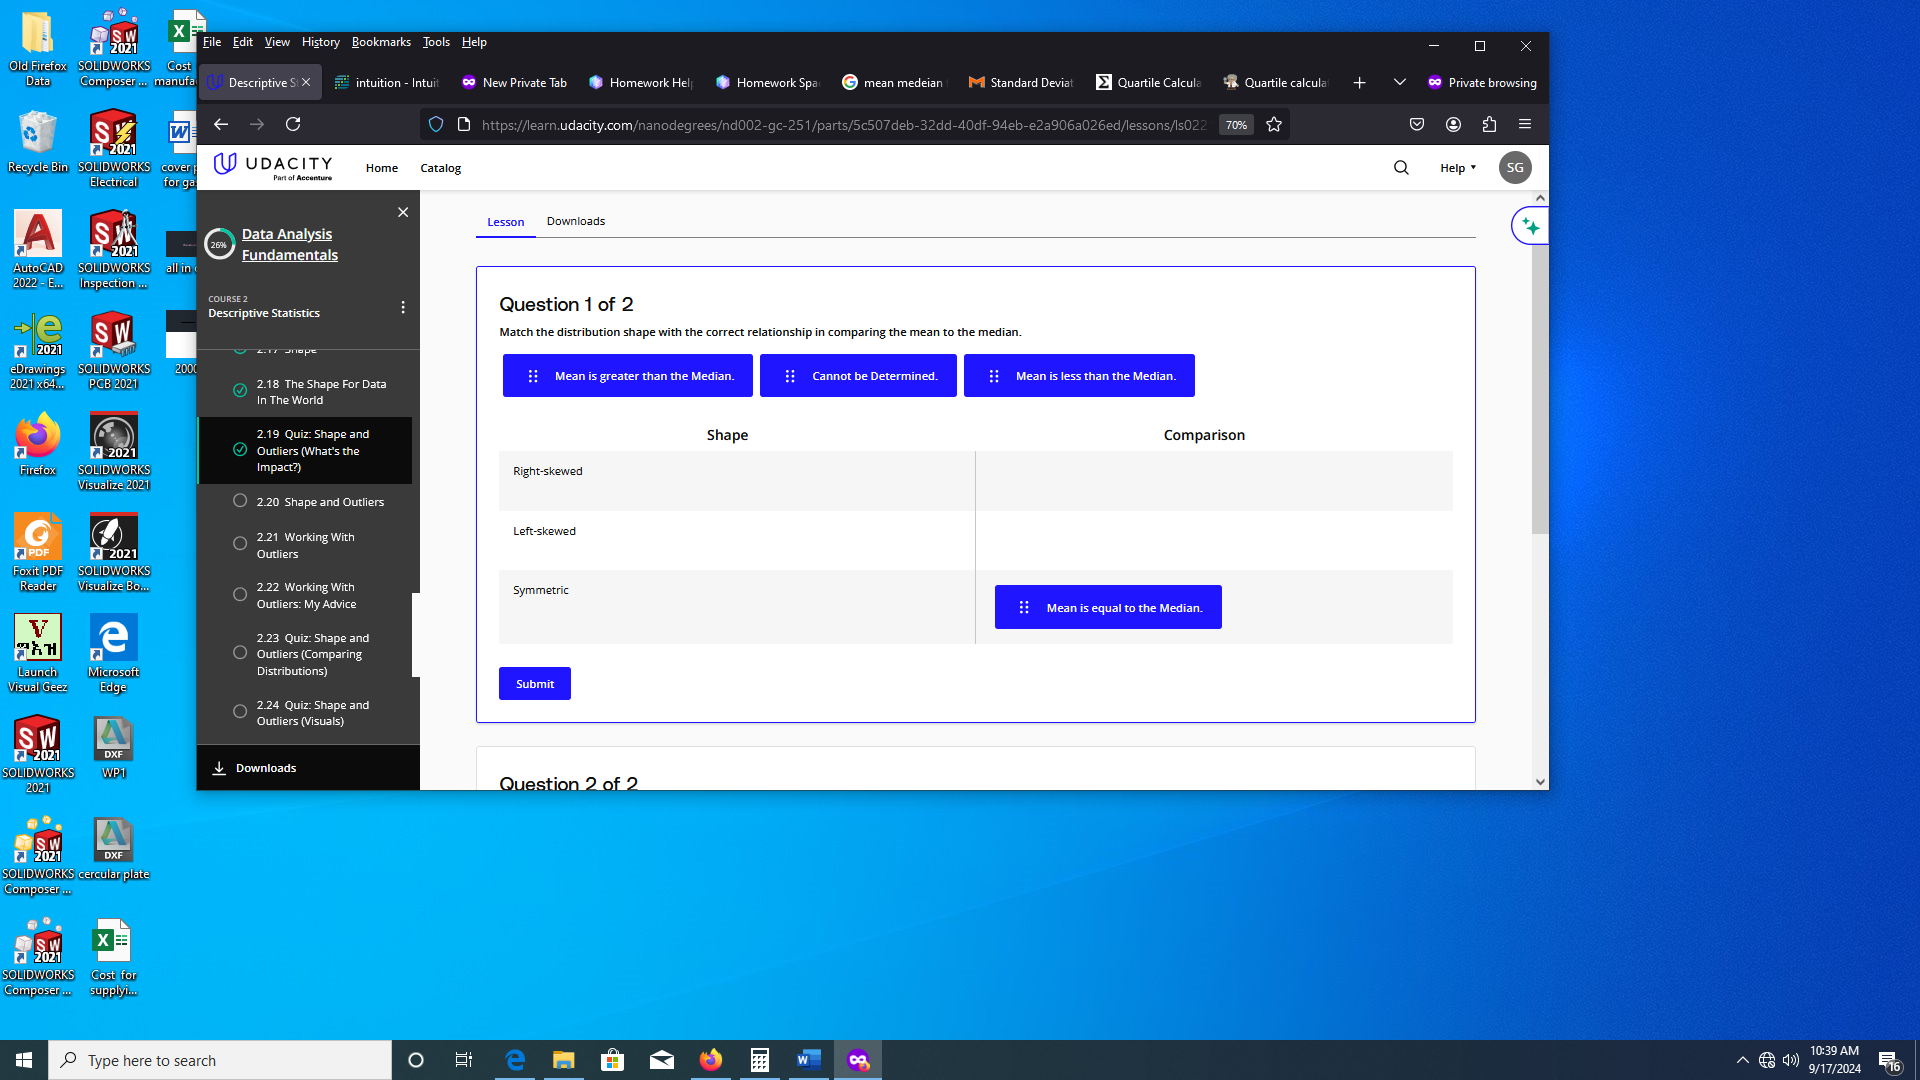Switch to Standard Deviat browser tab
Screen dimensions: 1920x1080
pos(1020,83)
